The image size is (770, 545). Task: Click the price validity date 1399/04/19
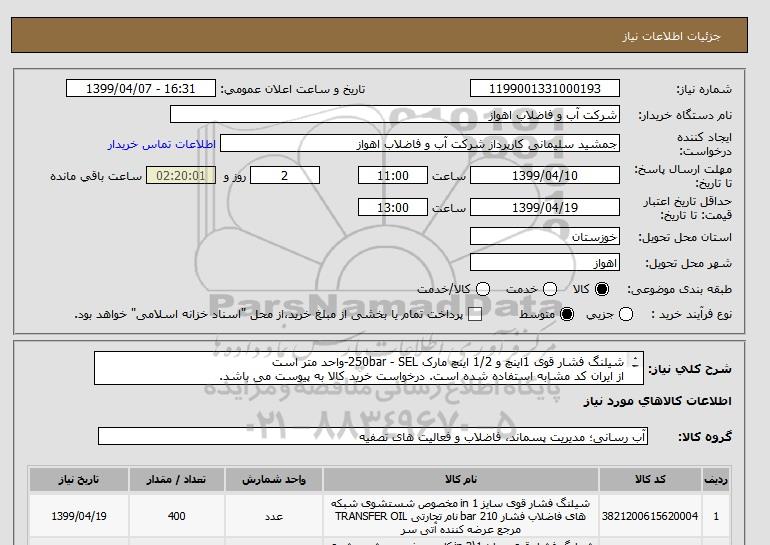click(x=545, y=207)
